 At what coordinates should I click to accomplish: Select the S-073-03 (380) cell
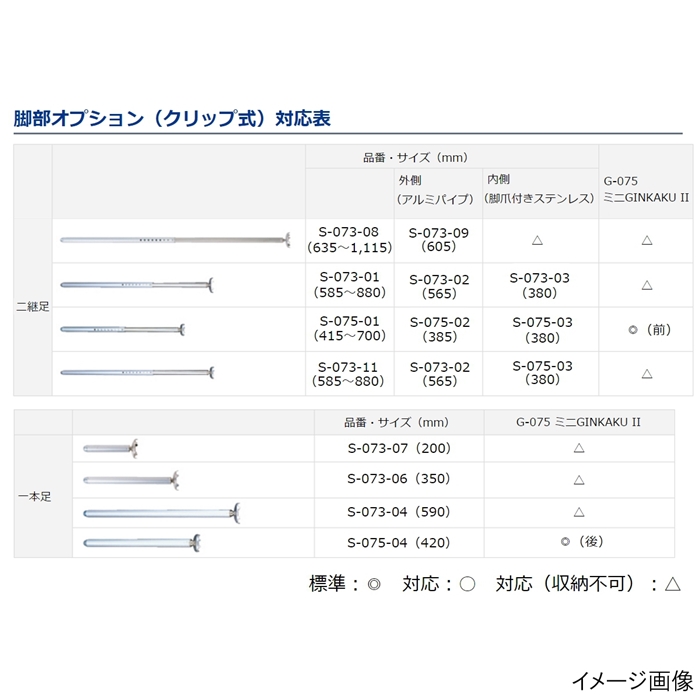541,285
